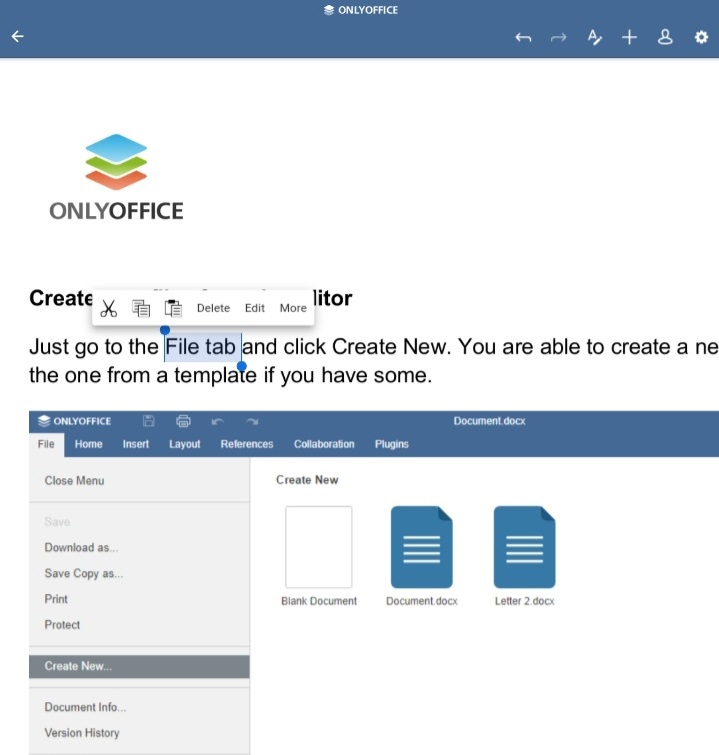Open the collaboration users icon
The image size is (719, 755).
(x=665, y=37)
